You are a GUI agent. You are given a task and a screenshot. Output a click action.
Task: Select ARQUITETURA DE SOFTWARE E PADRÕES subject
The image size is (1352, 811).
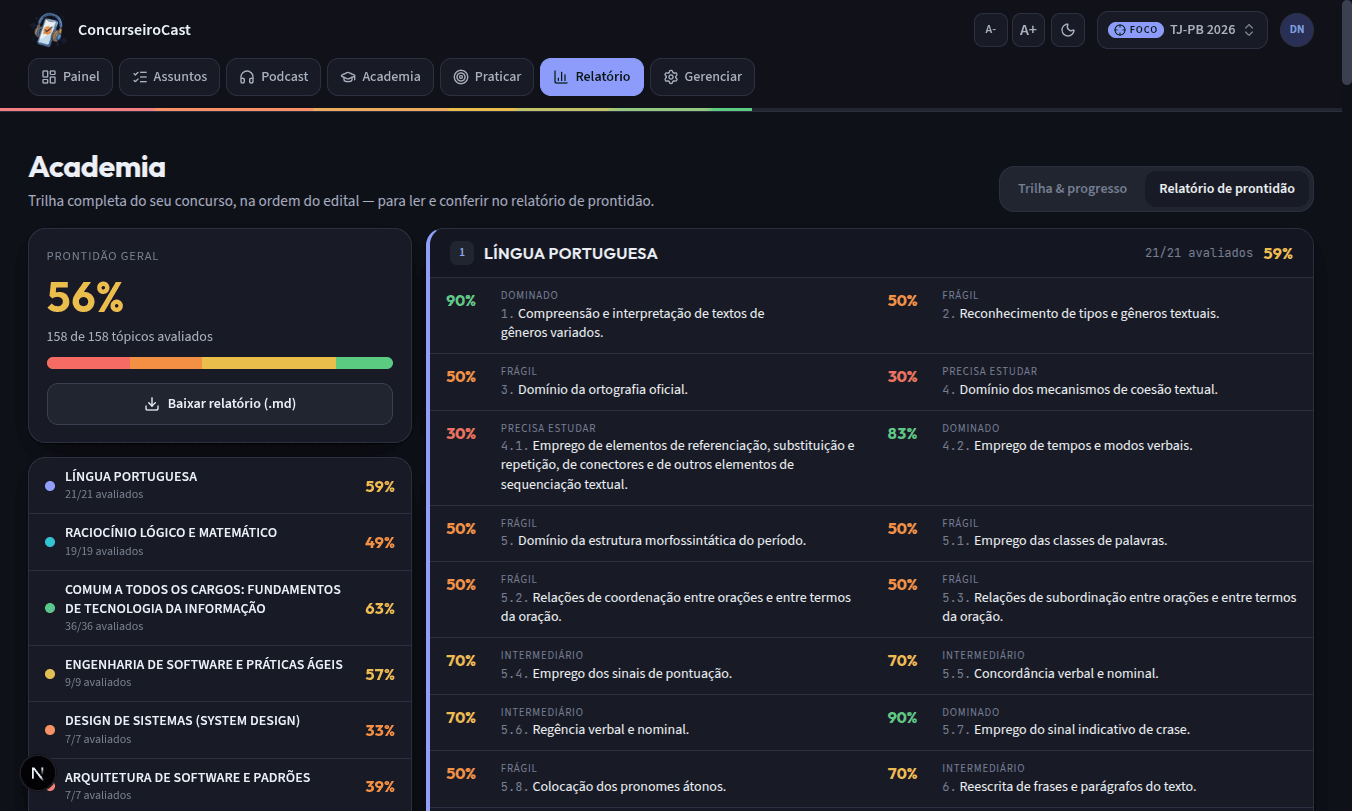[x=220, y=786]
